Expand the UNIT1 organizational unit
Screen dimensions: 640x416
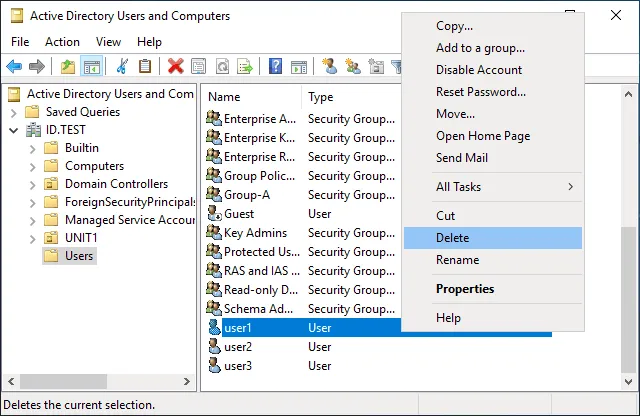[32, 238]
